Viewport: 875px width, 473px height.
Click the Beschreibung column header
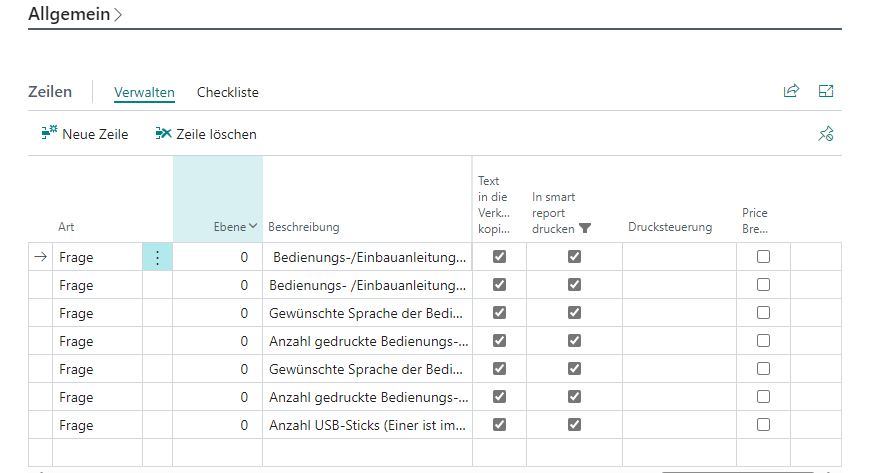coord(304,227)
